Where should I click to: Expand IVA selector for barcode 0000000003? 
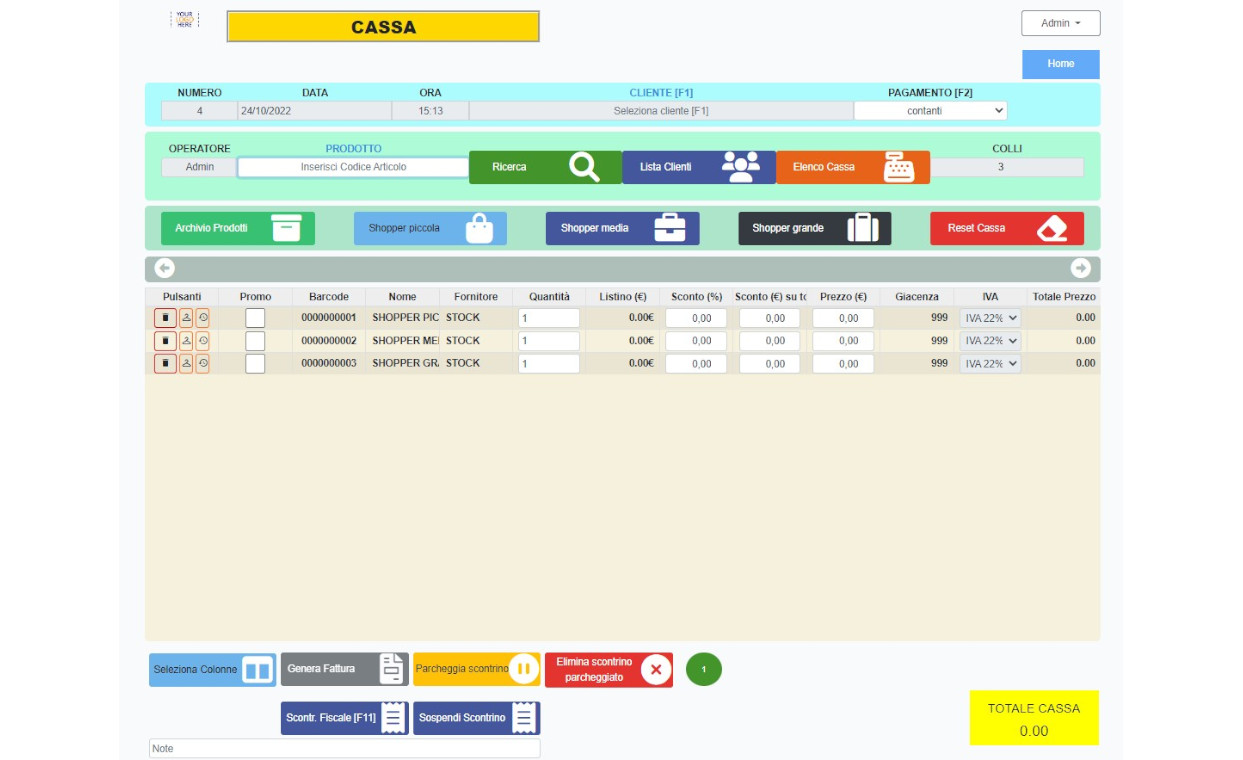click(990, 364)
